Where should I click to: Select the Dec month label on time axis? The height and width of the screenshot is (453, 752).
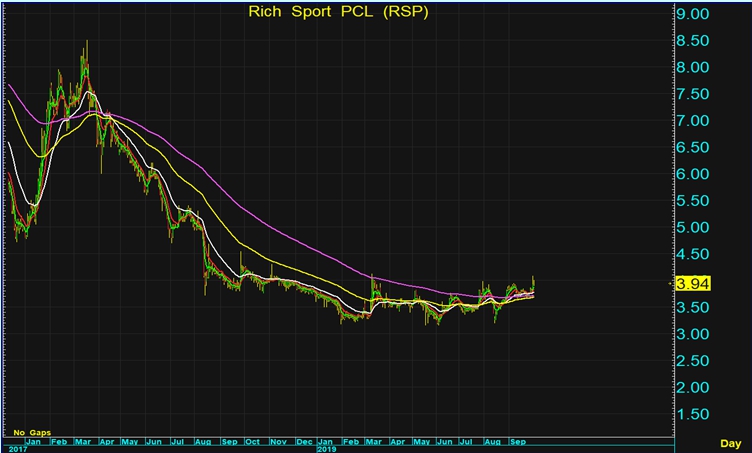pyautogui.click(x=304, y=442)
